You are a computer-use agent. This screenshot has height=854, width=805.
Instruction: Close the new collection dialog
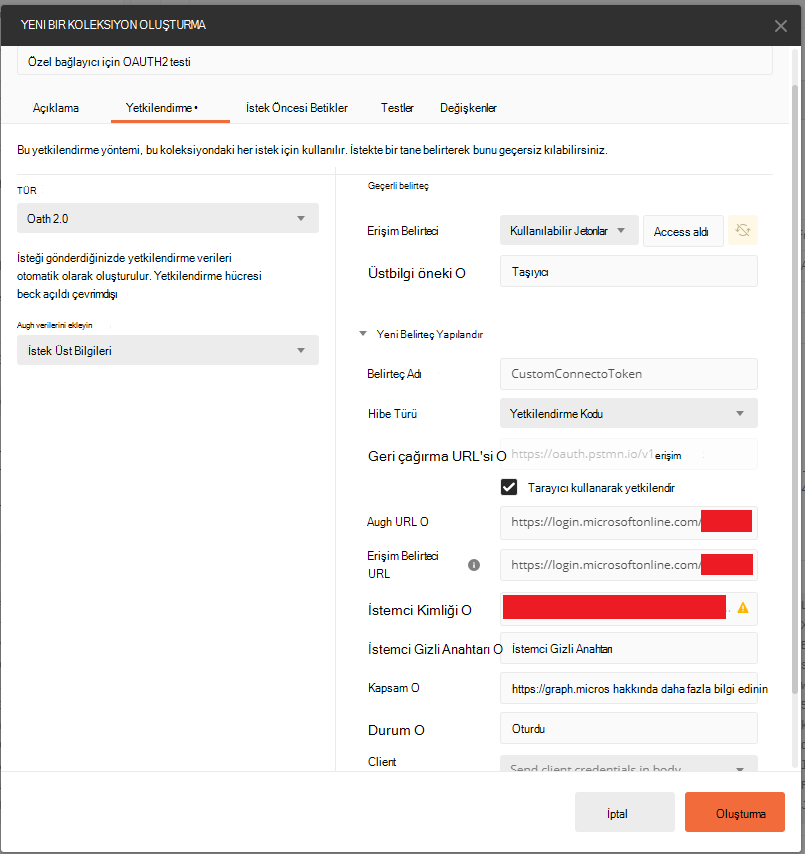coord(780,26)
